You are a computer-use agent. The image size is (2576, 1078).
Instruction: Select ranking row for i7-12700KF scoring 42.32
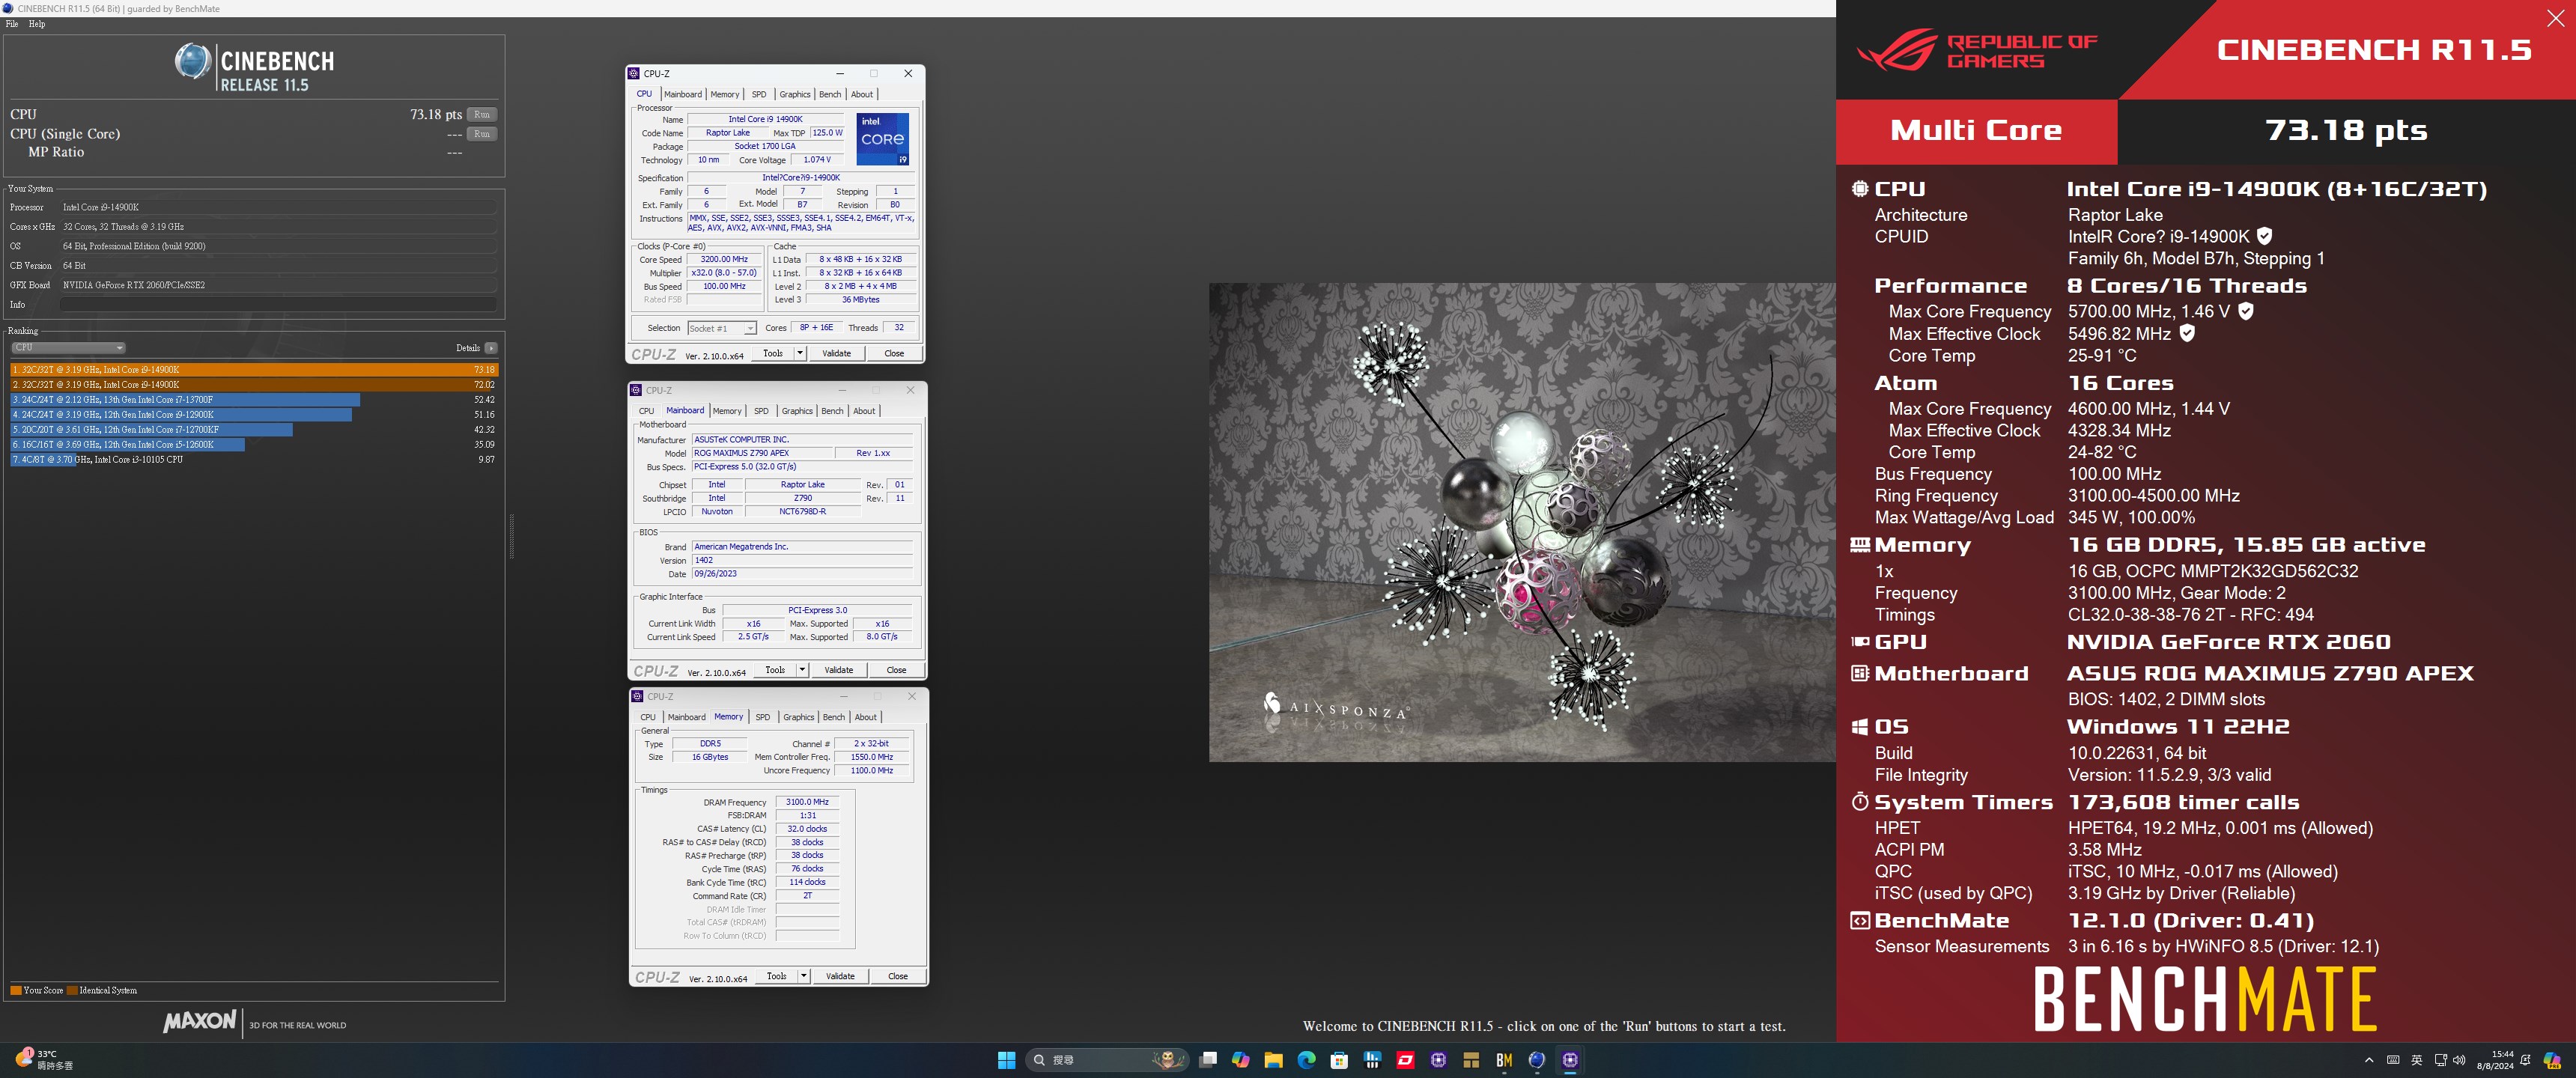pos(254,430)
